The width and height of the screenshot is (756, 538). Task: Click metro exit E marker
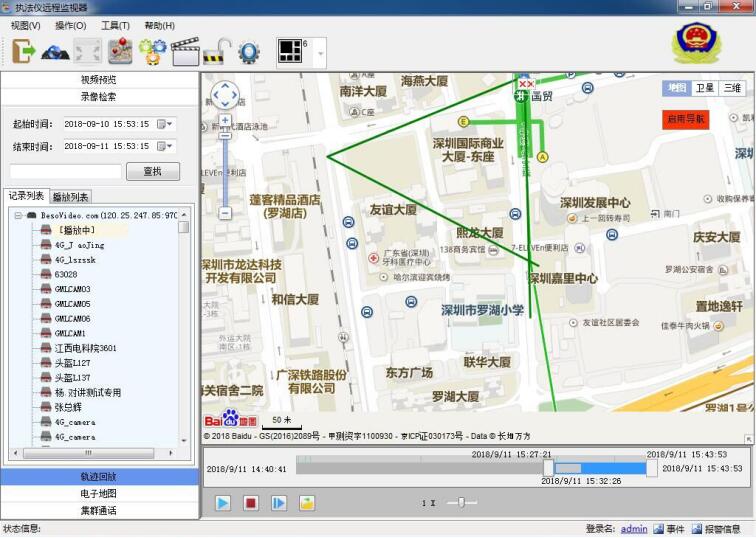pyautogui.click(x=463, y=121)
